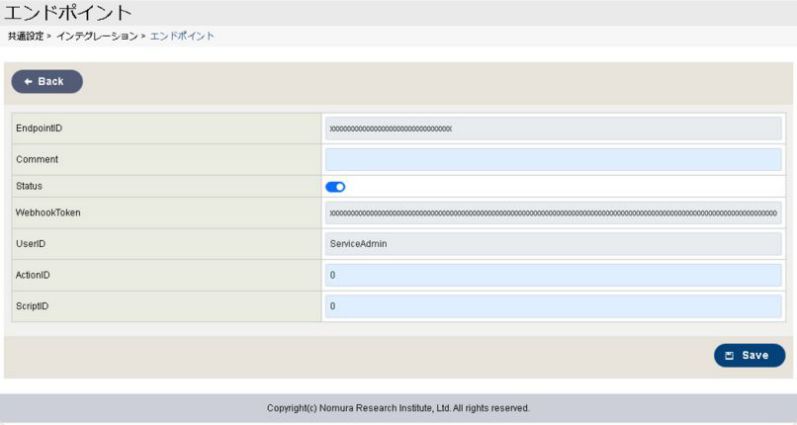Image resolution: width=797 pixels, height=425 pixels.
Task: Click the EndpointID label
Action: 39,128
